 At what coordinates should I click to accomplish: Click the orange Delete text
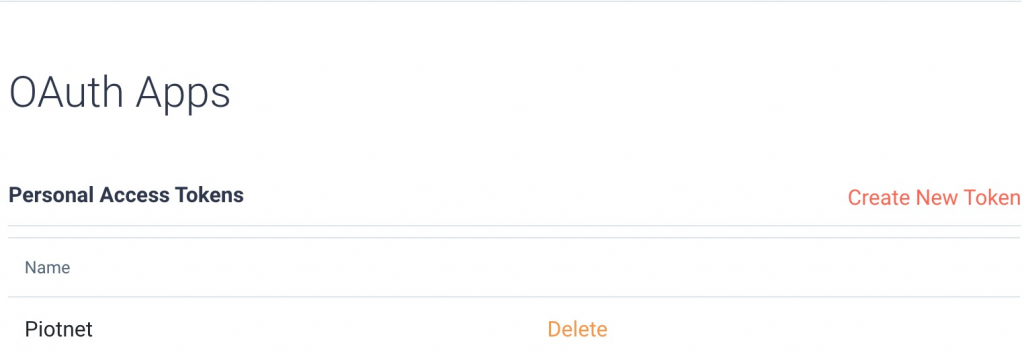pos(577,329)
